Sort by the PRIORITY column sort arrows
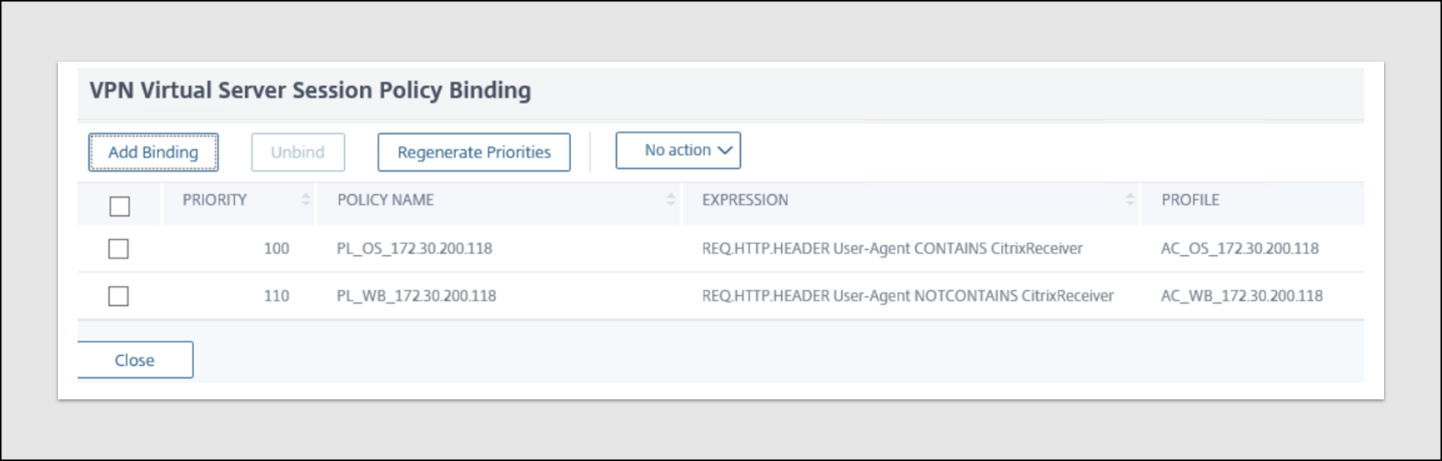1442x461 pixels. point(306,200)
